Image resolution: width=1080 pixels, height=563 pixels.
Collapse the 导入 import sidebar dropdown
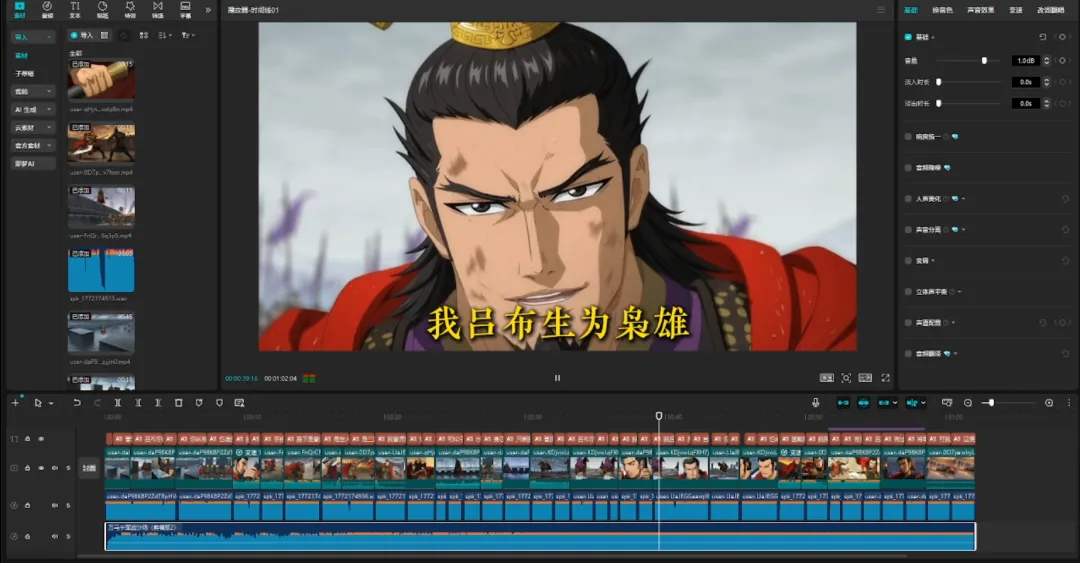pos(49,37)
